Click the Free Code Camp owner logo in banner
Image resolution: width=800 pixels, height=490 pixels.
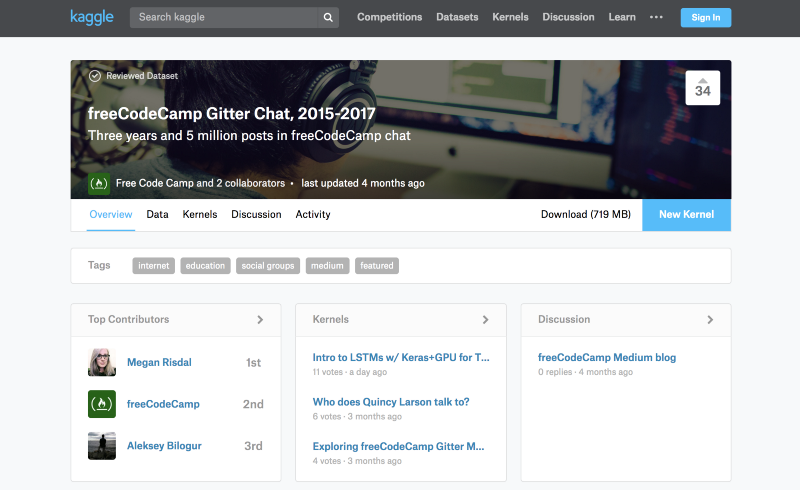pyautogui.click(x=99, y=183)
